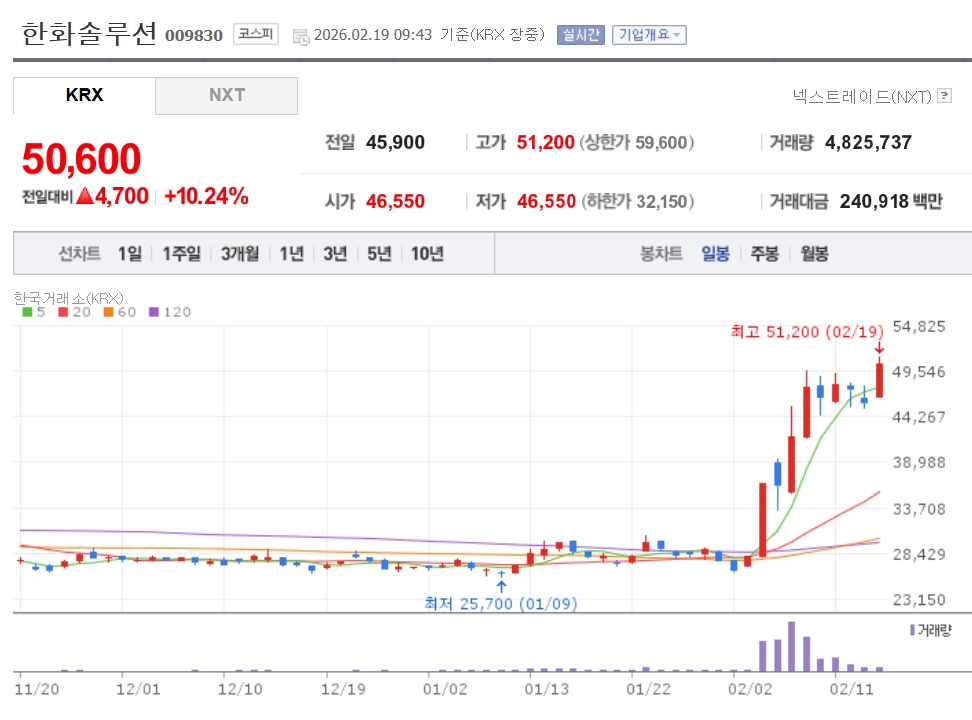972x720 pixels.
Task: Show the 1일 line chart
Action: pos(130,254)
